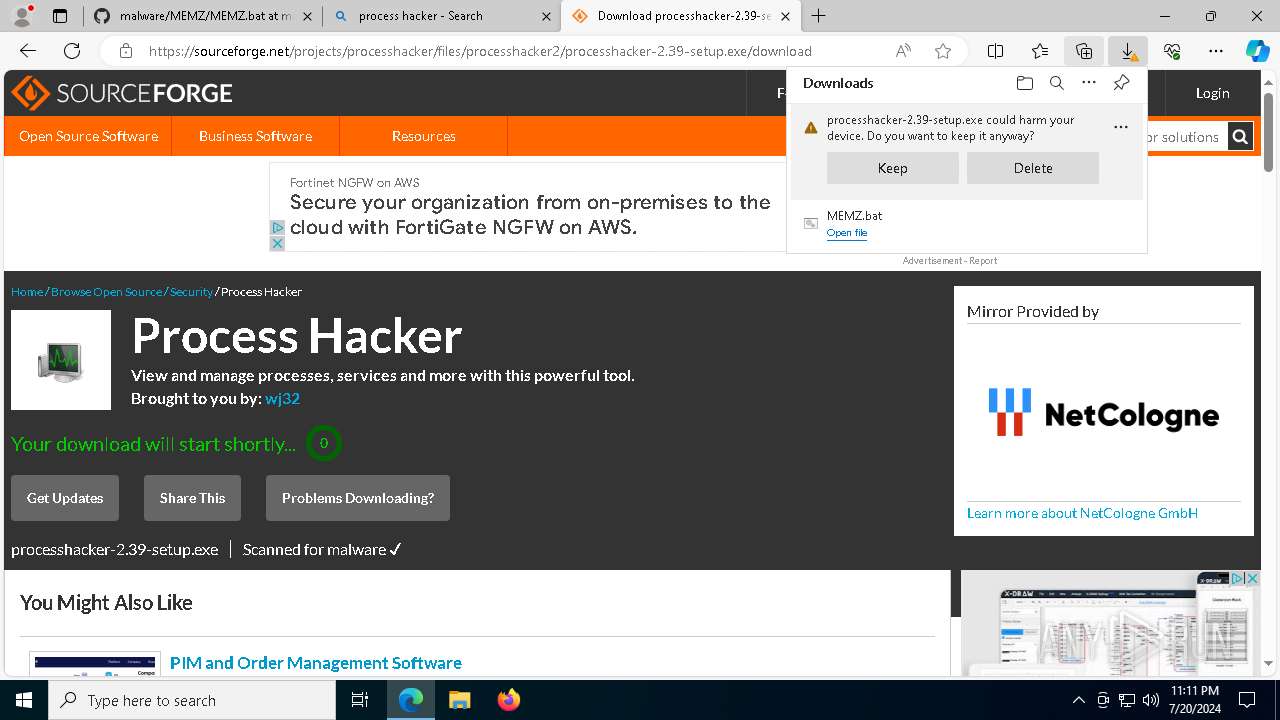Open the Business Software menu
The width and height of the screenshot is (1280, 720).
click(255, 136)
